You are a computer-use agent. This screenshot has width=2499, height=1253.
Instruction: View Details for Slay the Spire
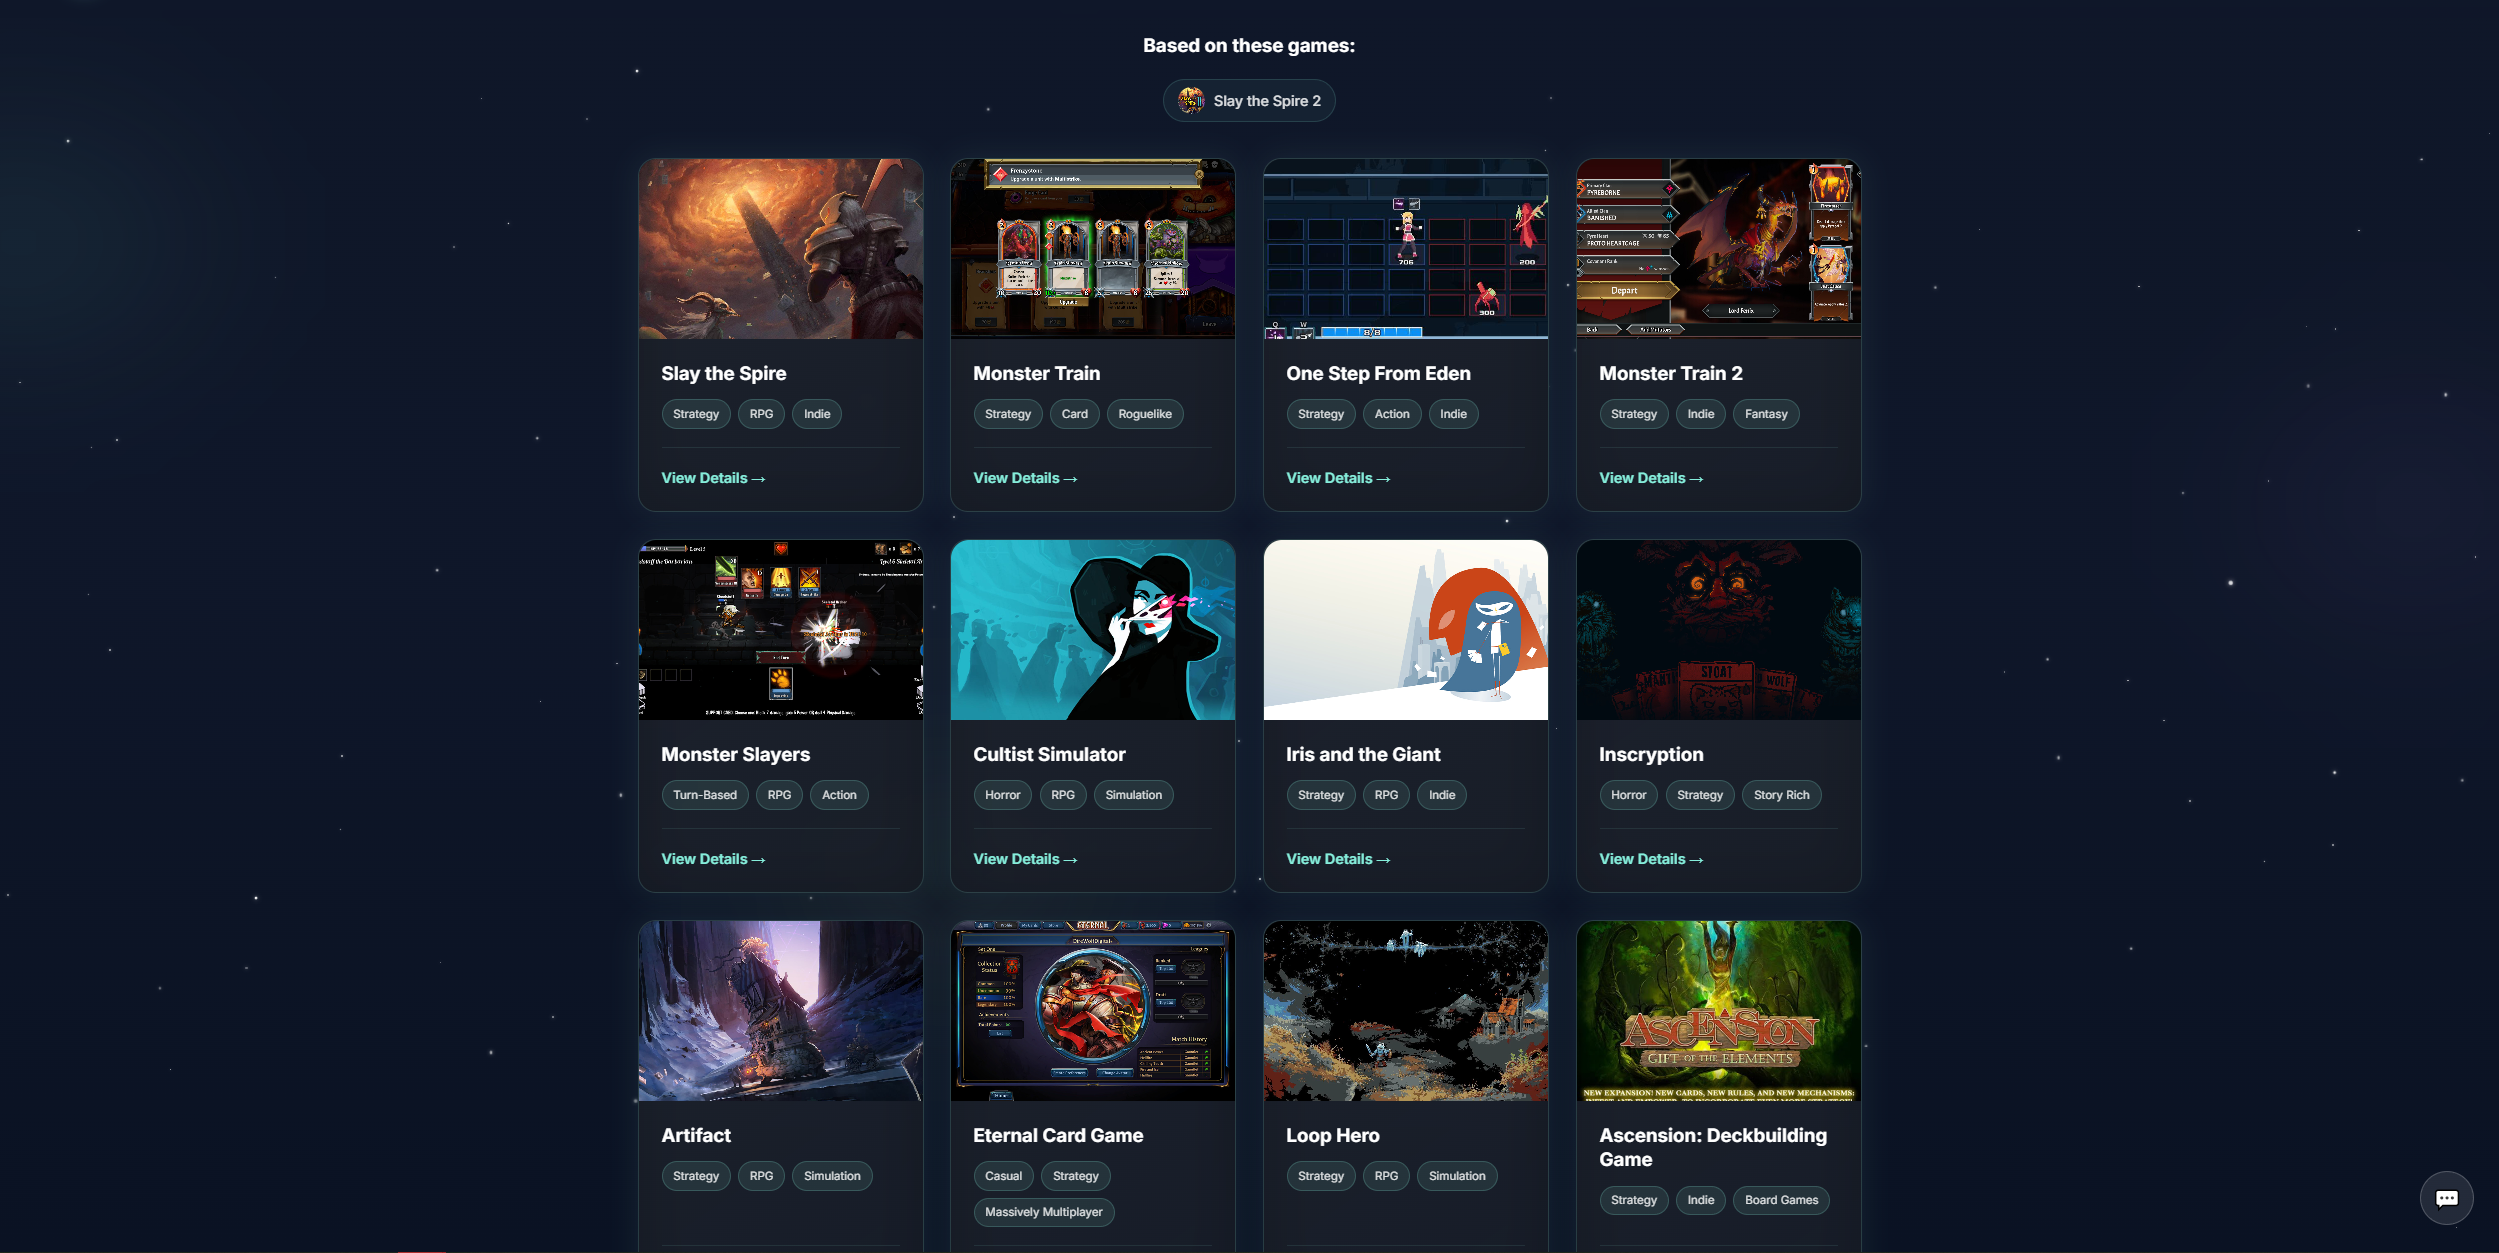(x=712, y=477)
